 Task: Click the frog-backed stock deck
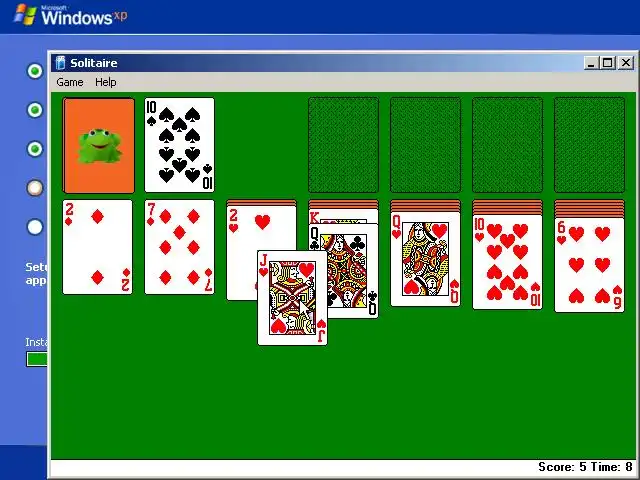tap(98, 145)
